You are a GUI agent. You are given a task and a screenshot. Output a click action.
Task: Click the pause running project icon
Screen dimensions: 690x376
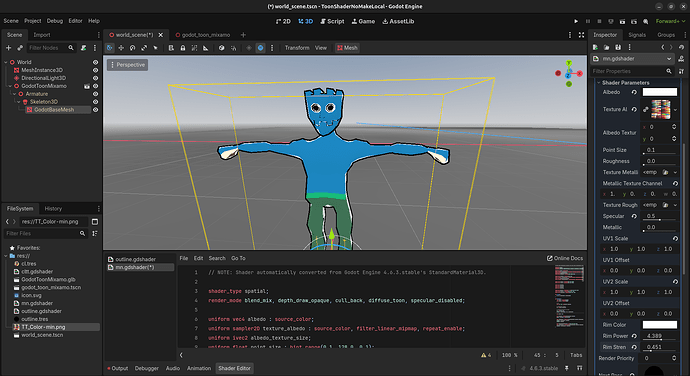point(587,21)
